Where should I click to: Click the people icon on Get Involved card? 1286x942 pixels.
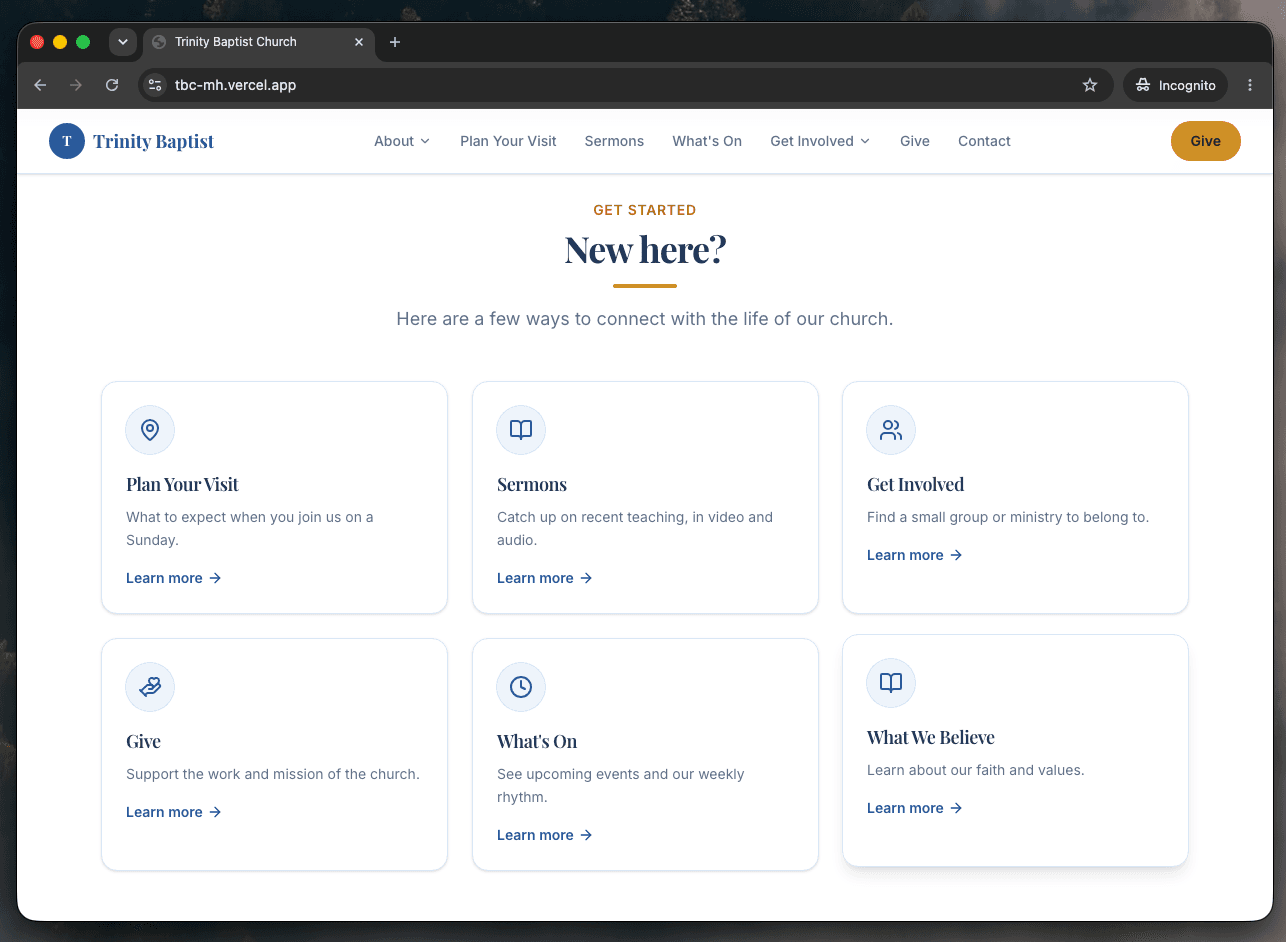(891, 430)
